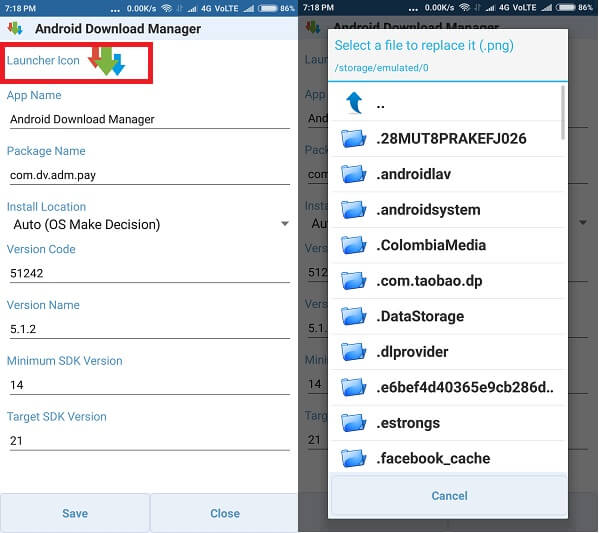
Task: Open the .androidsystem folder name
Action: pos(428,209)
